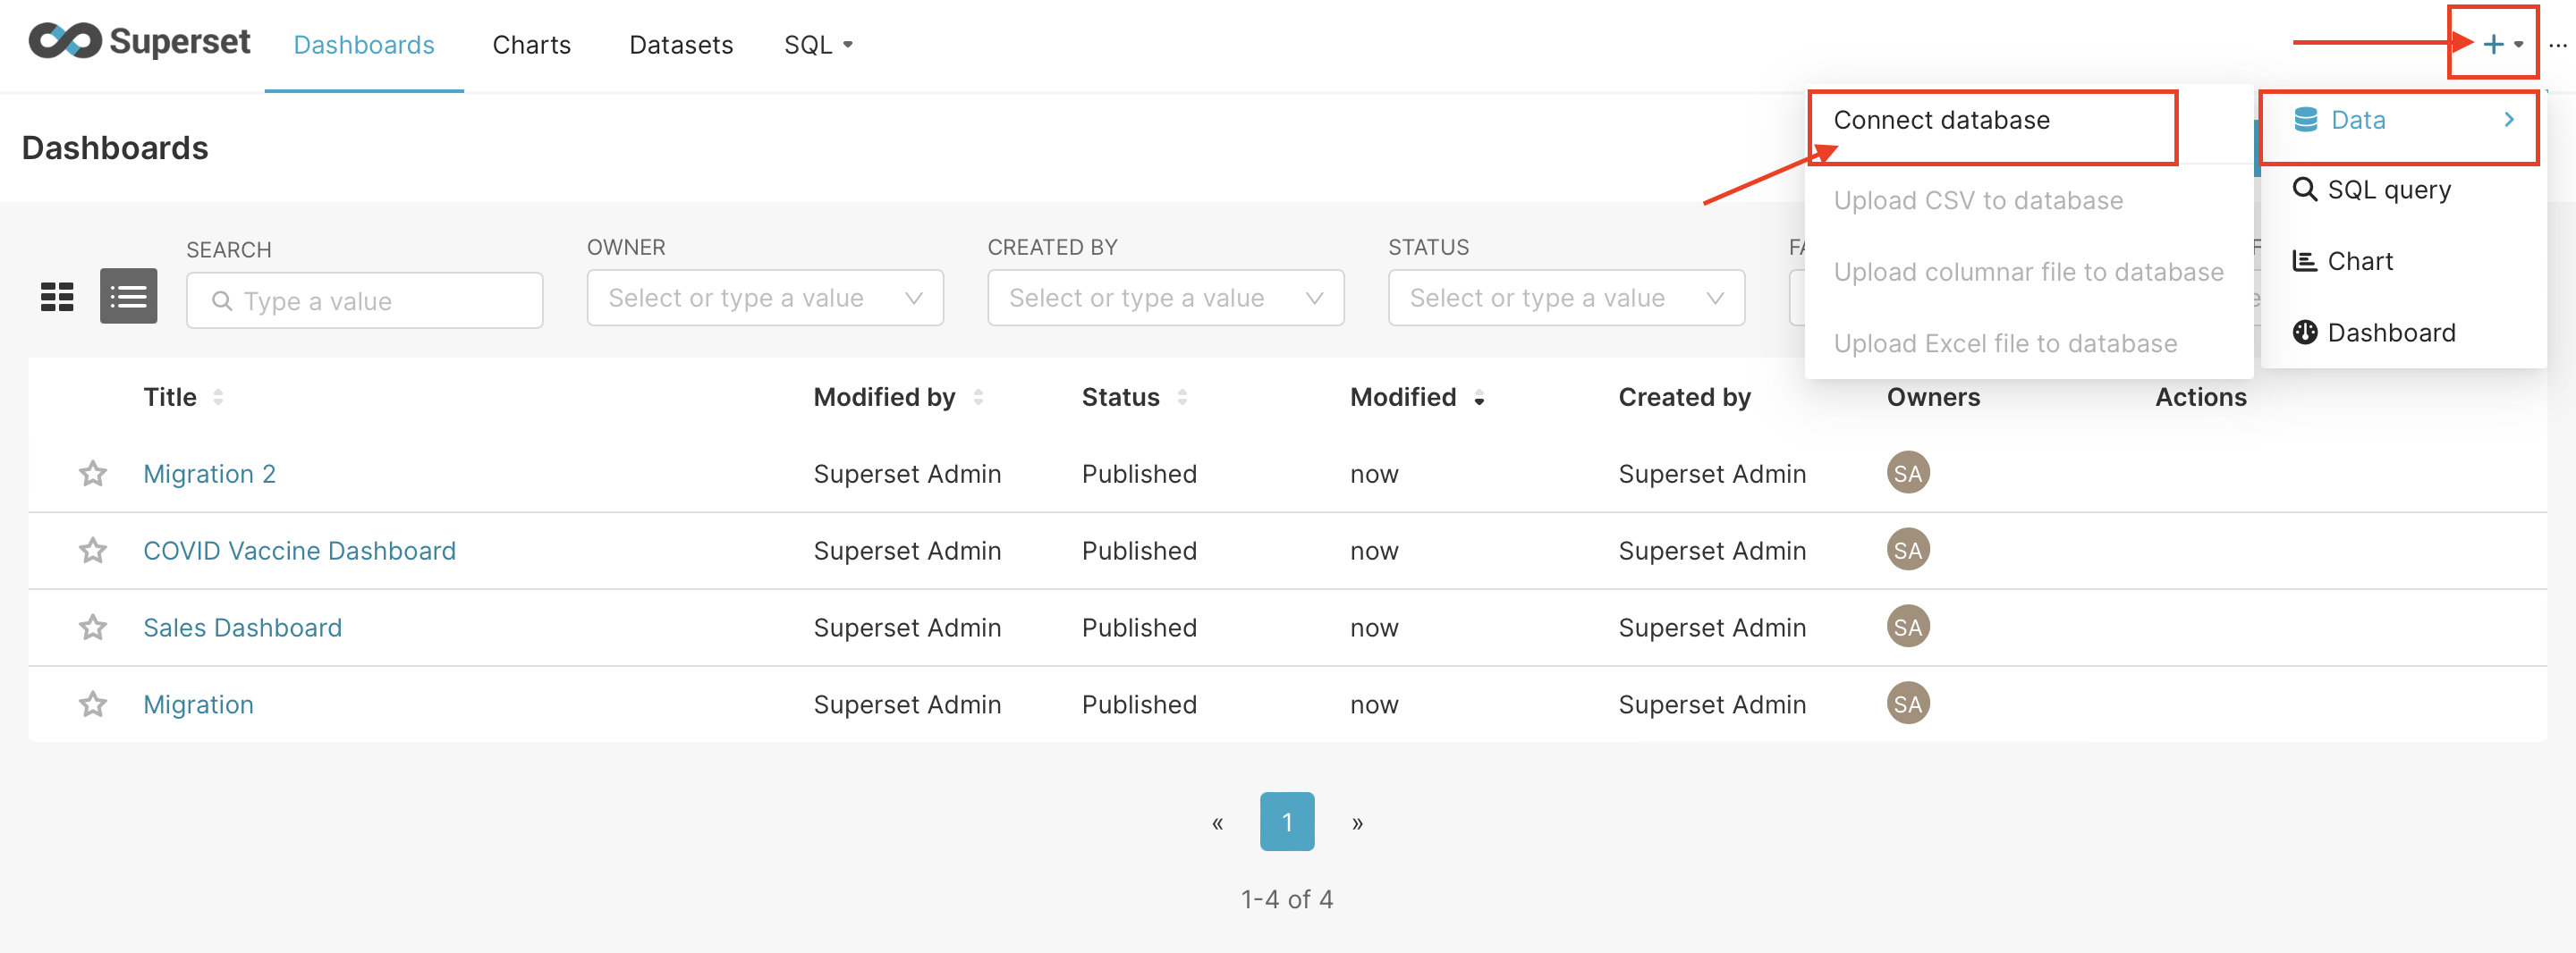Open the ellipsis settings menu
The image size is (2576, 953).
click(x=2557, y=45)
